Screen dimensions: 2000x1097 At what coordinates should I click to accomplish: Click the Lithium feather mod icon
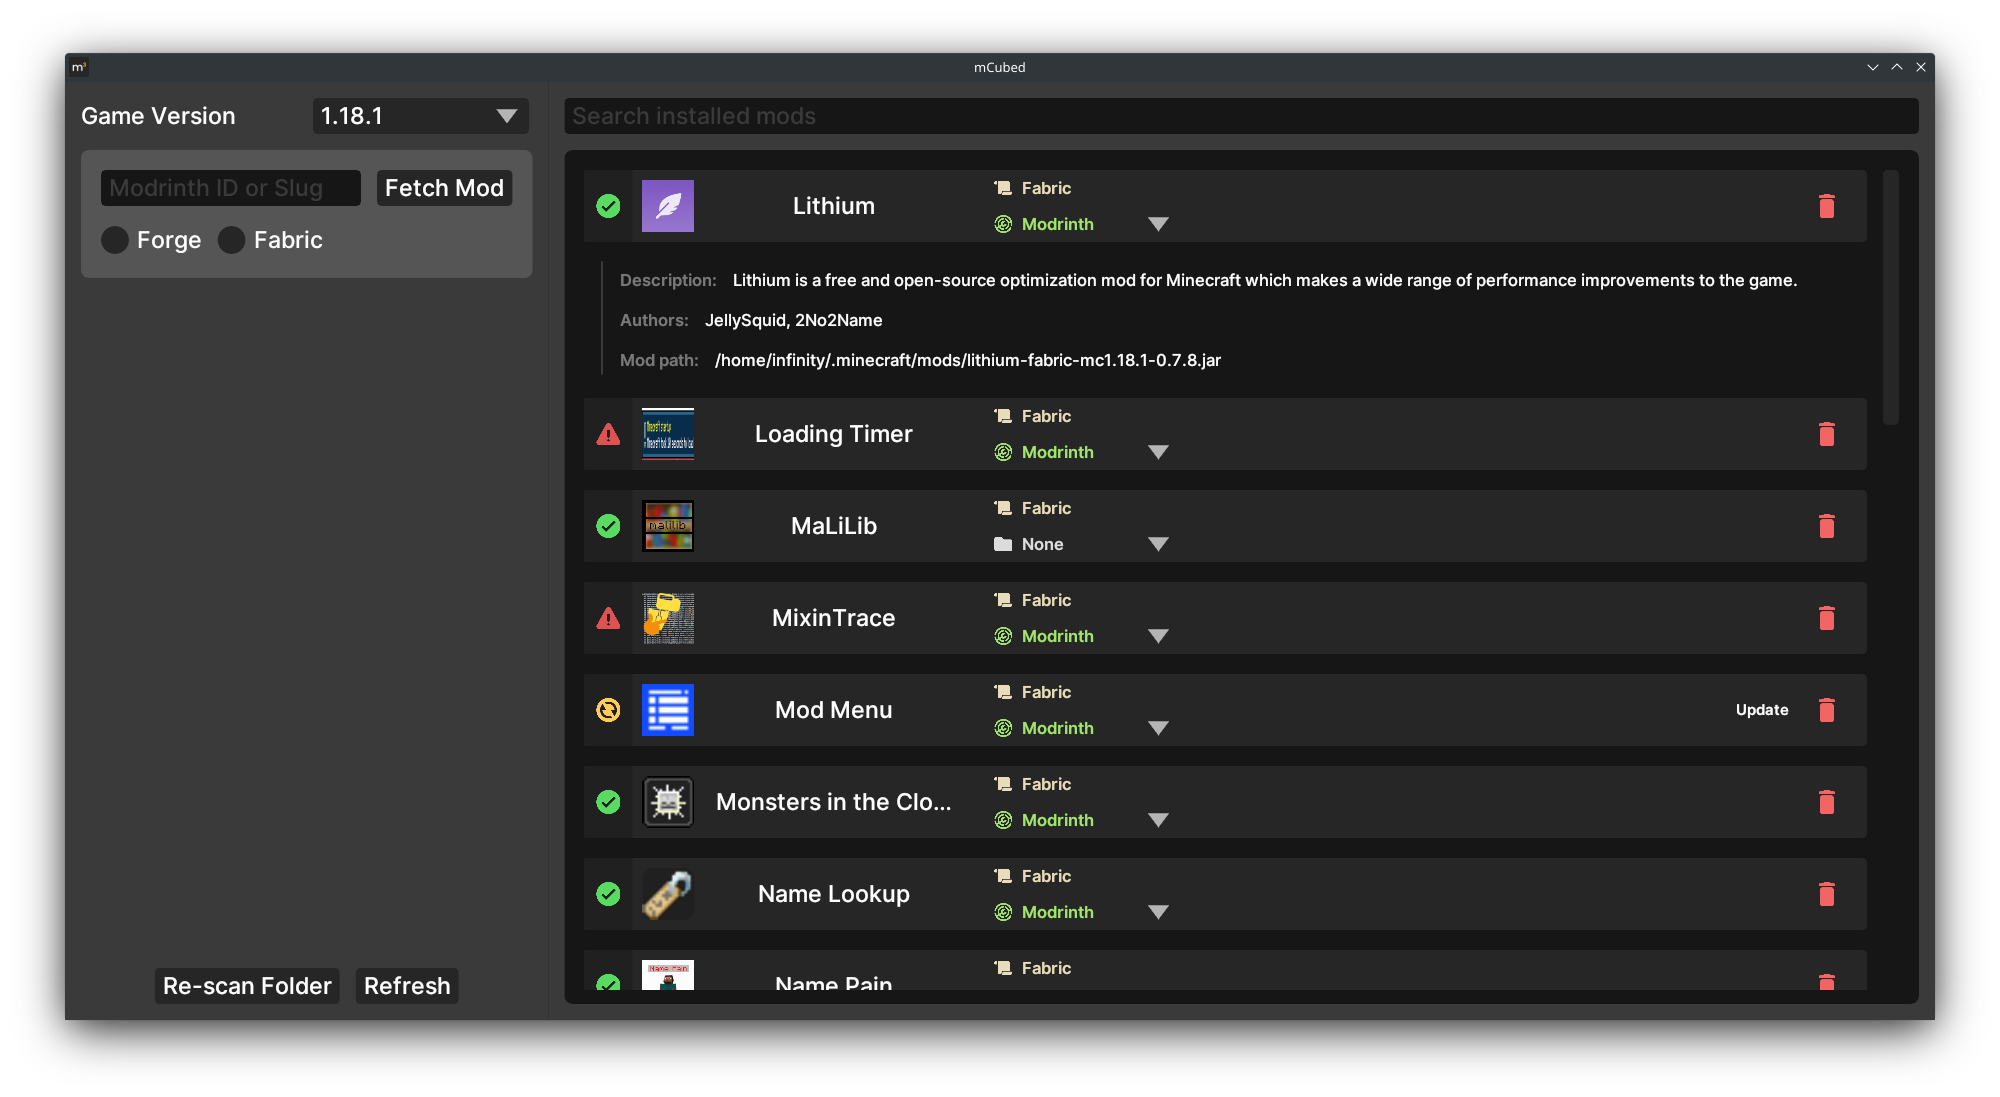[668, 206]
